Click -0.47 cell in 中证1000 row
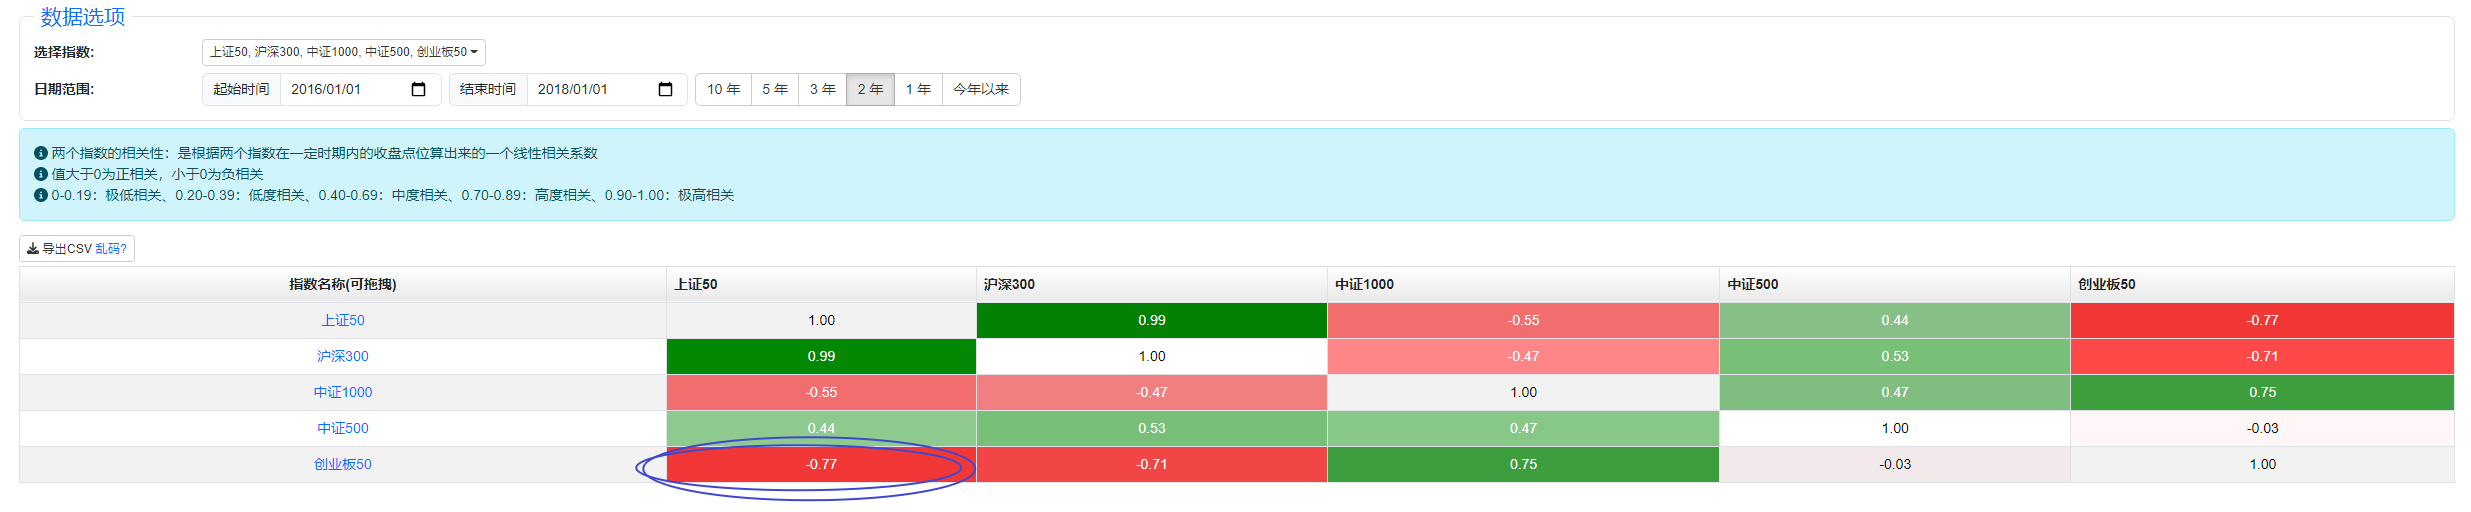This screenshot has width=2471, height=512. pos(1151,392)
